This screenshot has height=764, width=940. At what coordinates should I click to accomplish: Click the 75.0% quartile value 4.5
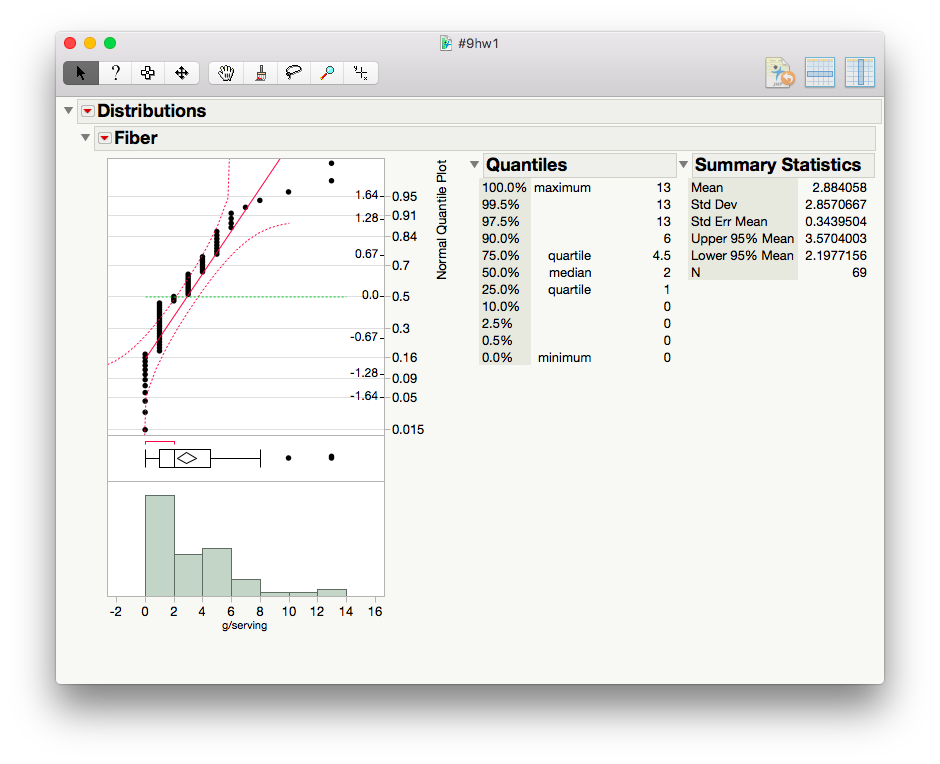(661, 255)
